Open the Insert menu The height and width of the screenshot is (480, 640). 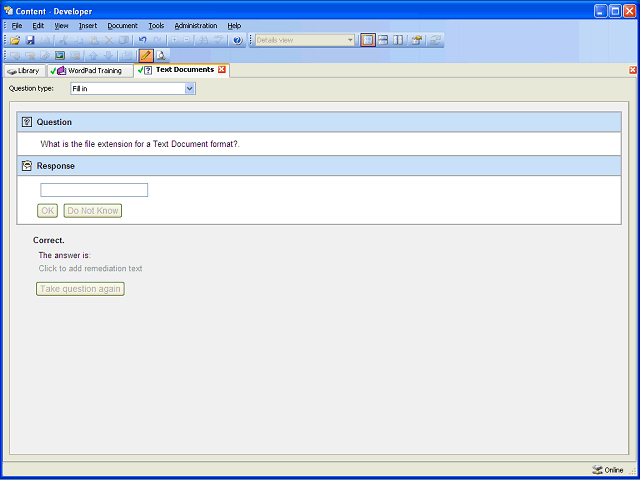click(x=88, y=26)
